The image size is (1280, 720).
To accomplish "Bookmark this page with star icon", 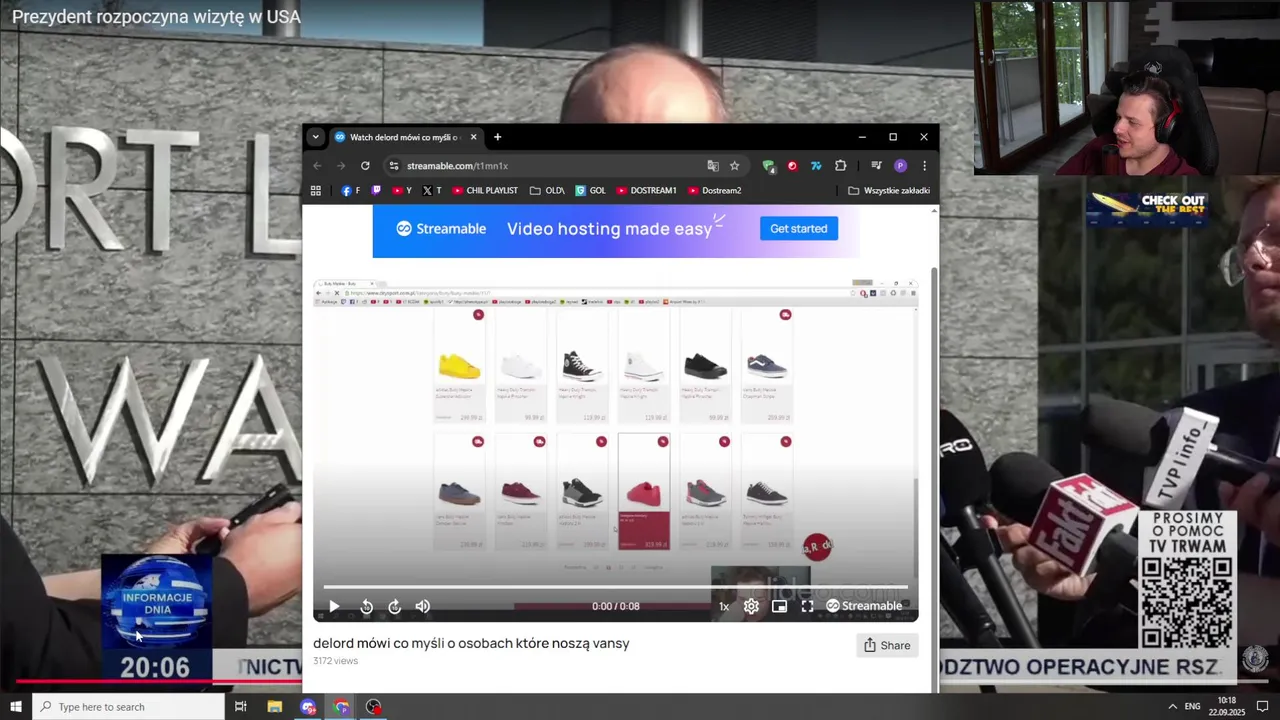I will (x=734, y=166).
